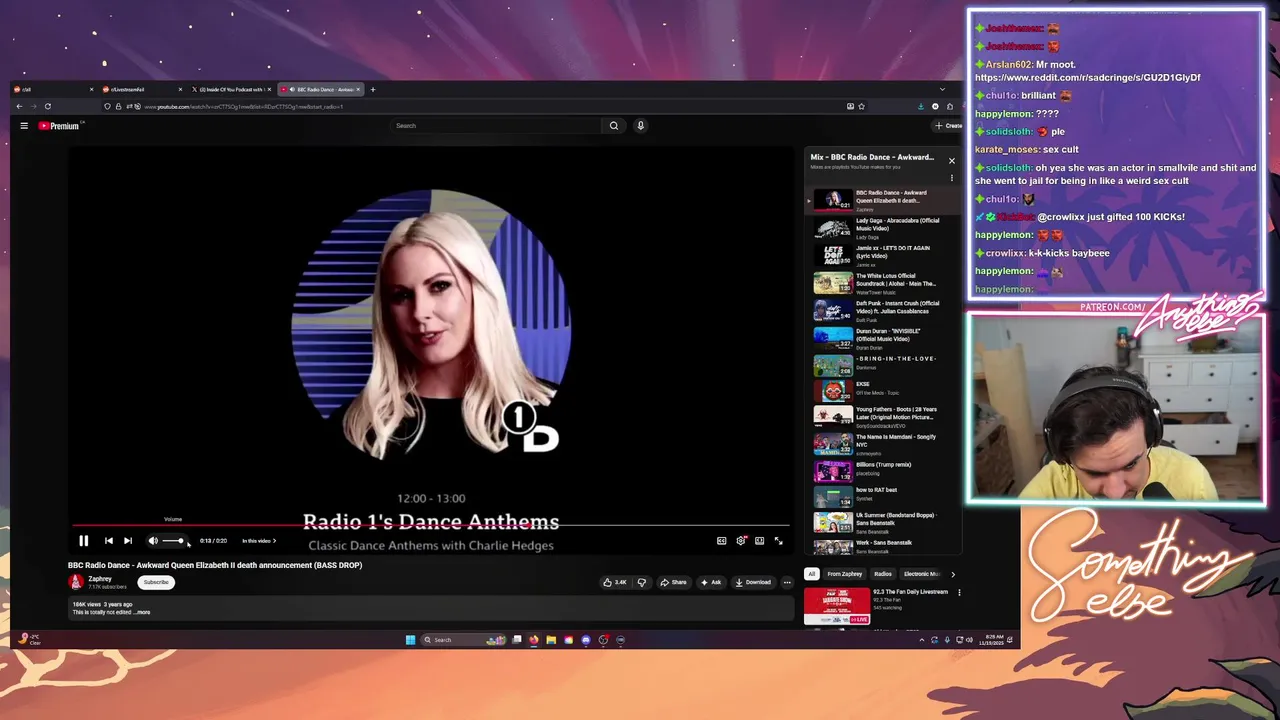This screenshot has width=1280, height=720.
Task: Open the player settings gear
Action: pyautogui.click(x=741, y=541)
